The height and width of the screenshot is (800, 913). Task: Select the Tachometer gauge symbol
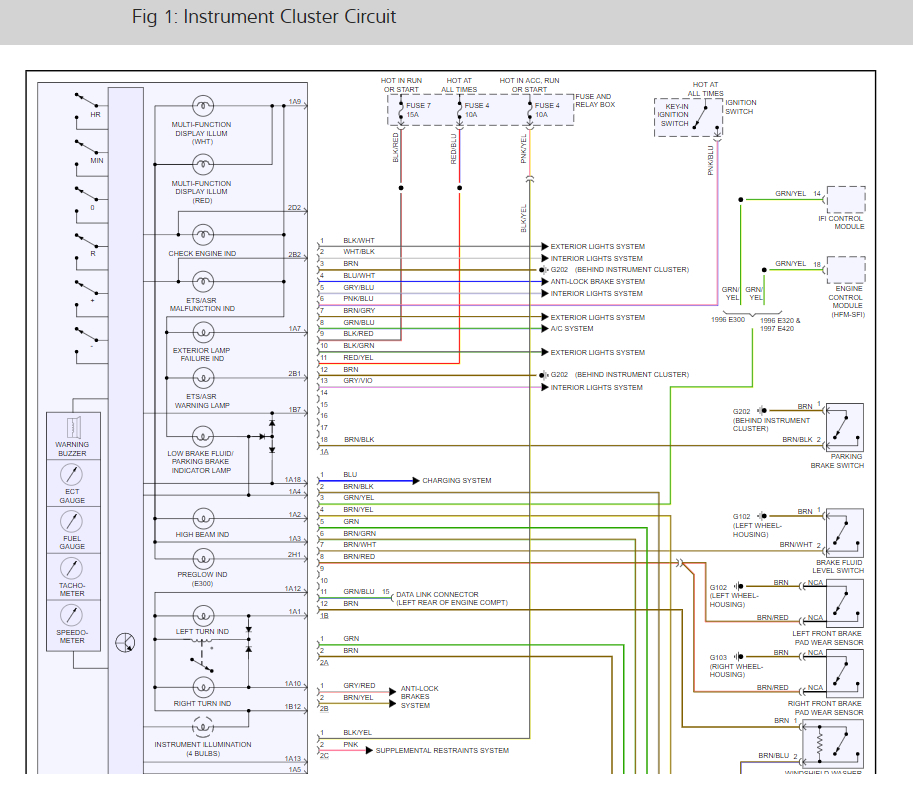[72, 568]
